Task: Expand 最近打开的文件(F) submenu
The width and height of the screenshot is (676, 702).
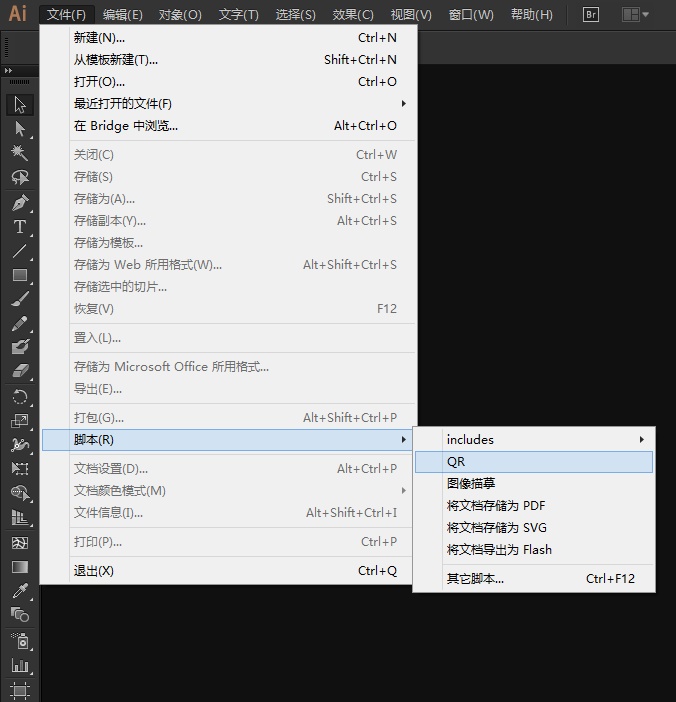Action: (x=228, y=103)
